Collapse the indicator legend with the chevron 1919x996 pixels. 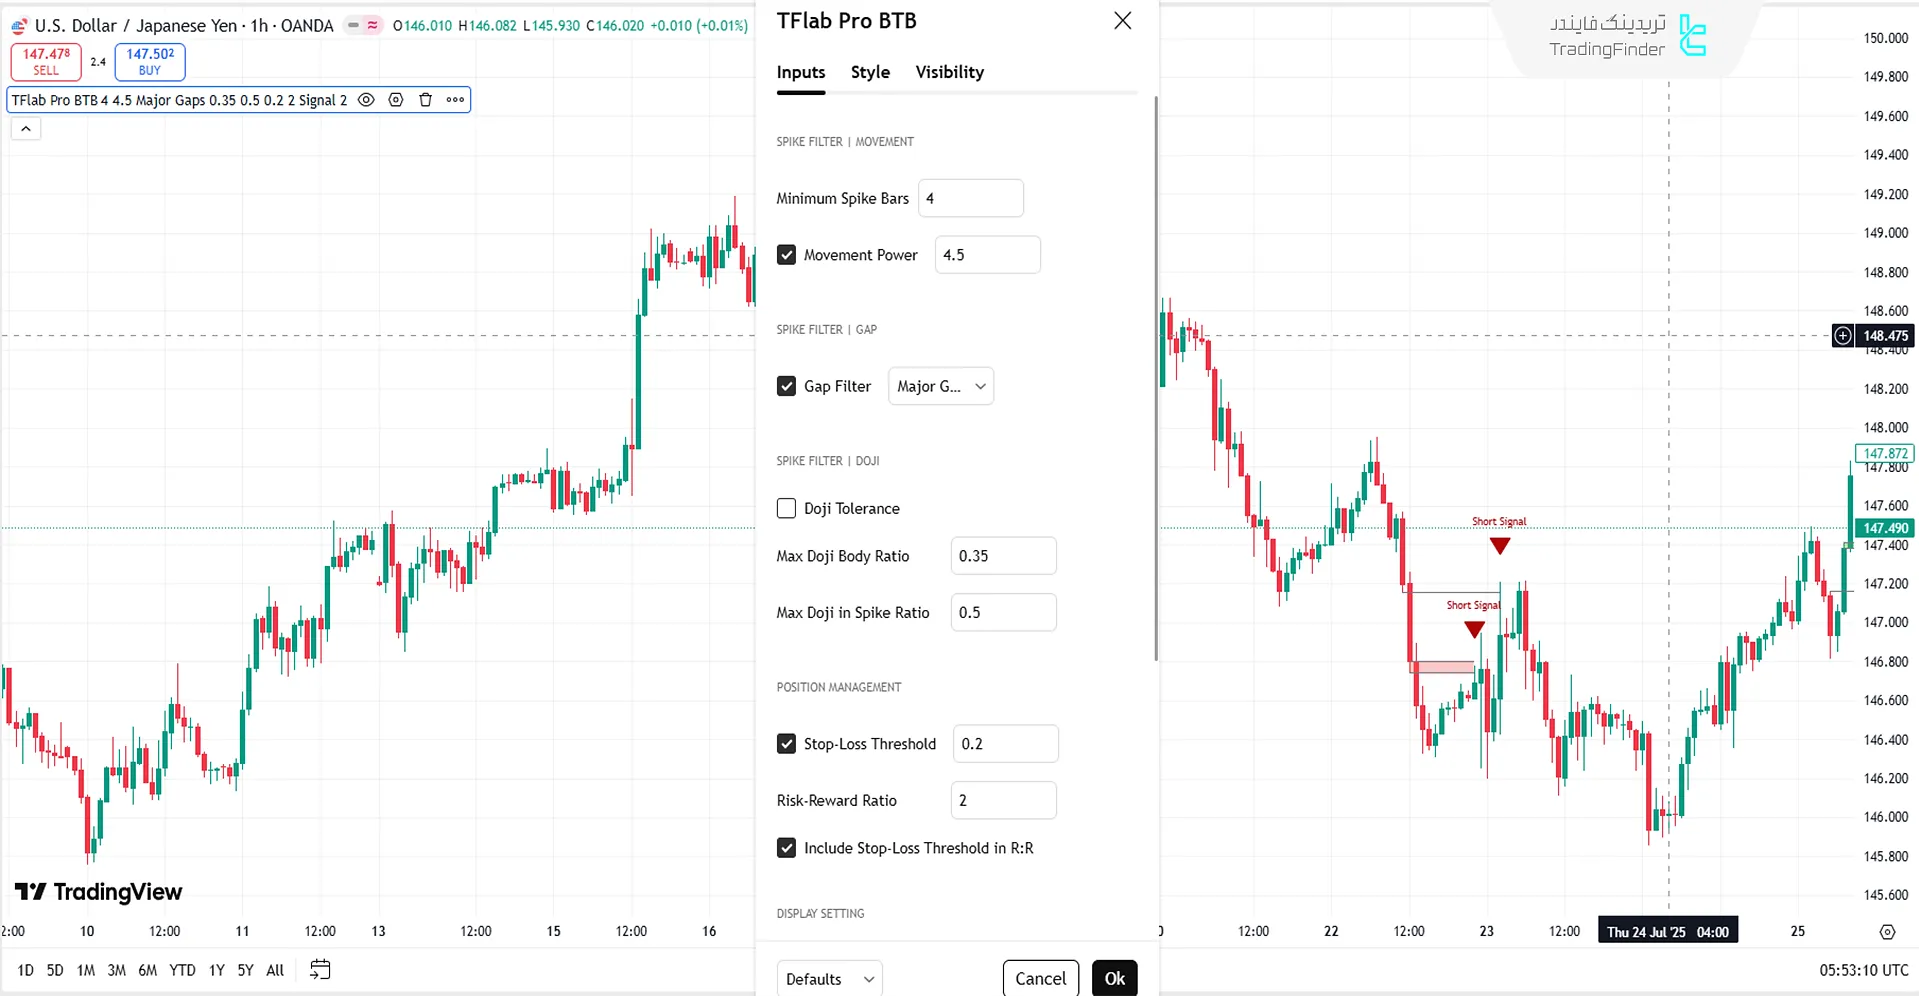(25, 128)
